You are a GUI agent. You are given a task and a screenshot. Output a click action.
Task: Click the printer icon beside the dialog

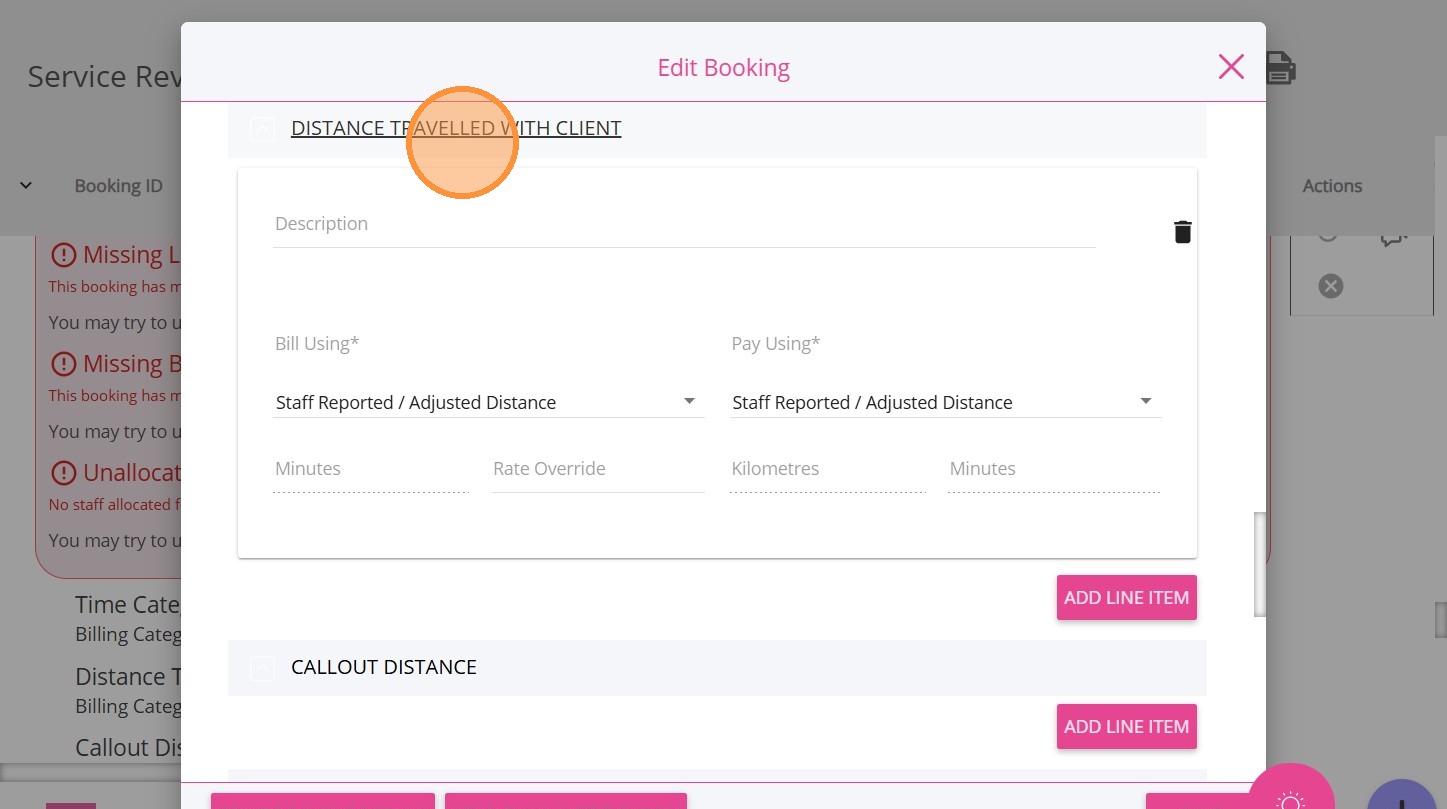coord(1281,68)
